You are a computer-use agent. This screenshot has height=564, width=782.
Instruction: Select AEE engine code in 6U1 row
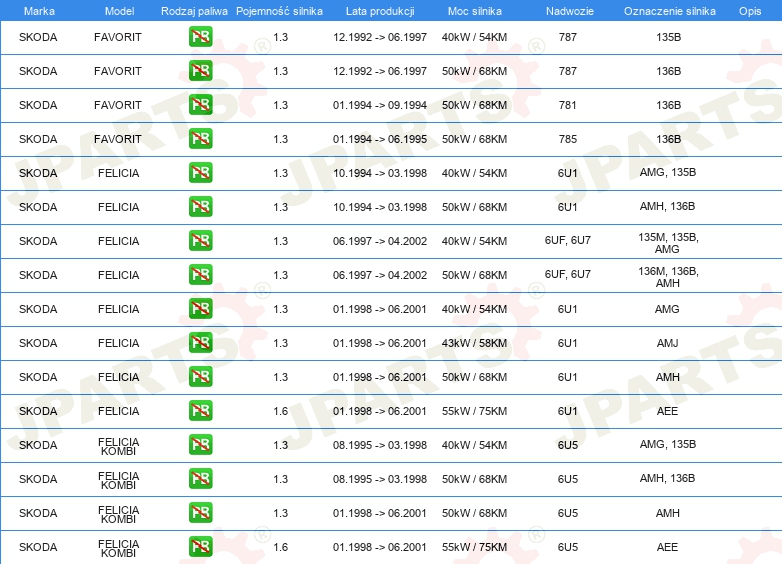[667, 411]
